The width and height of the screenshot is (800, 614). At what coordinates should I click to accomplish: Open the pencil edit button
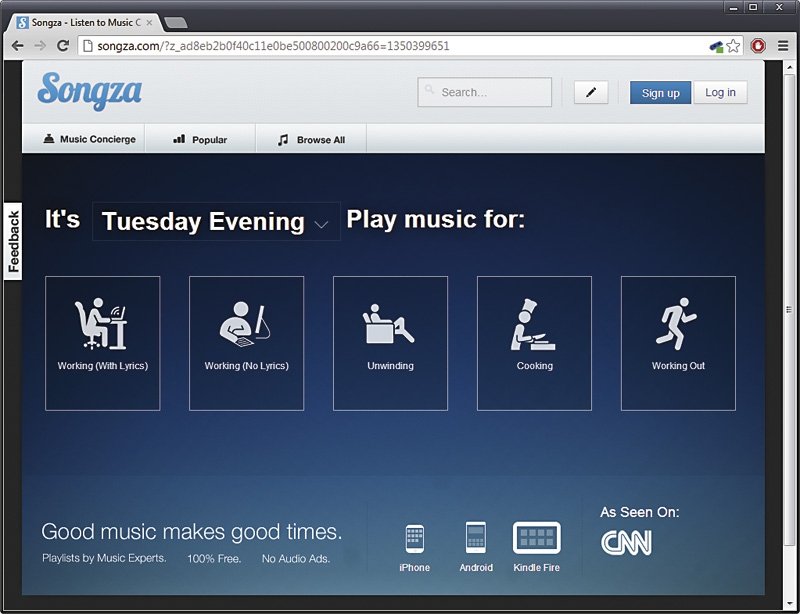tap(591, 92)
